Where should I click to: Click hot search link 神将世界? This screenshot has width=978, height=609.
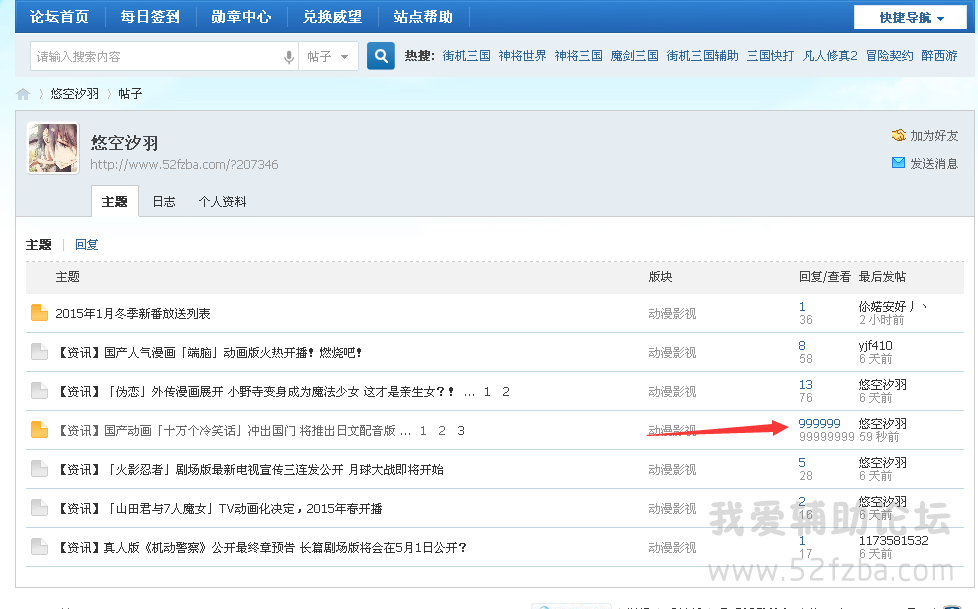(523, 56)
